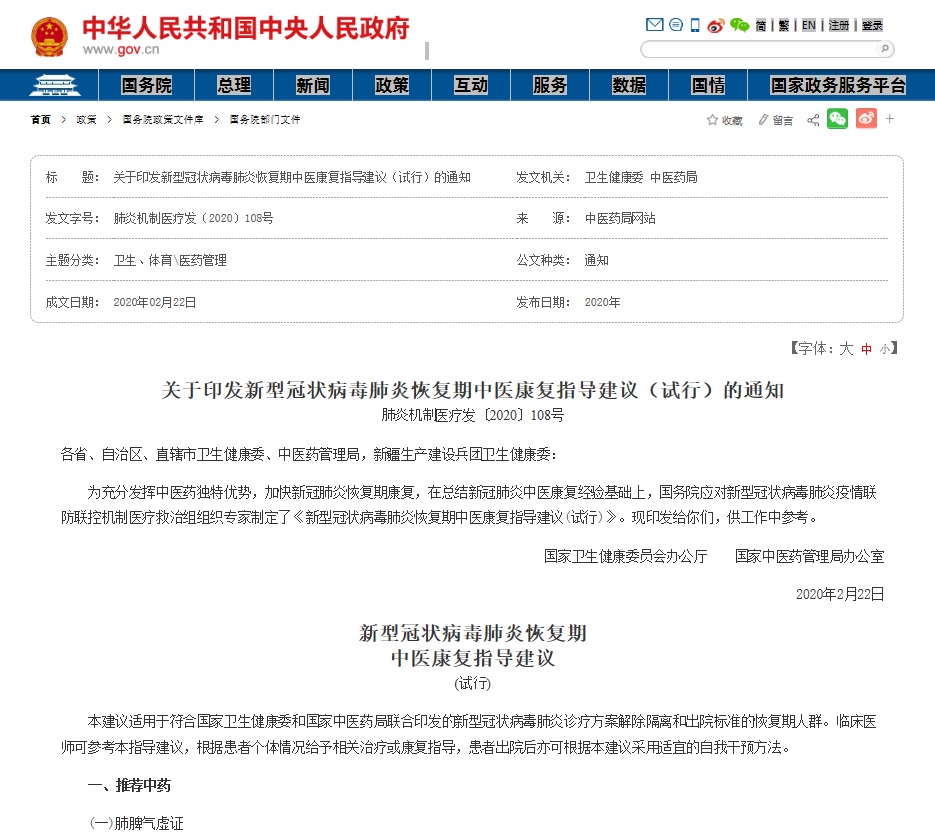
Task: Open the comment bubble icon in header
Action: (676, 25)
